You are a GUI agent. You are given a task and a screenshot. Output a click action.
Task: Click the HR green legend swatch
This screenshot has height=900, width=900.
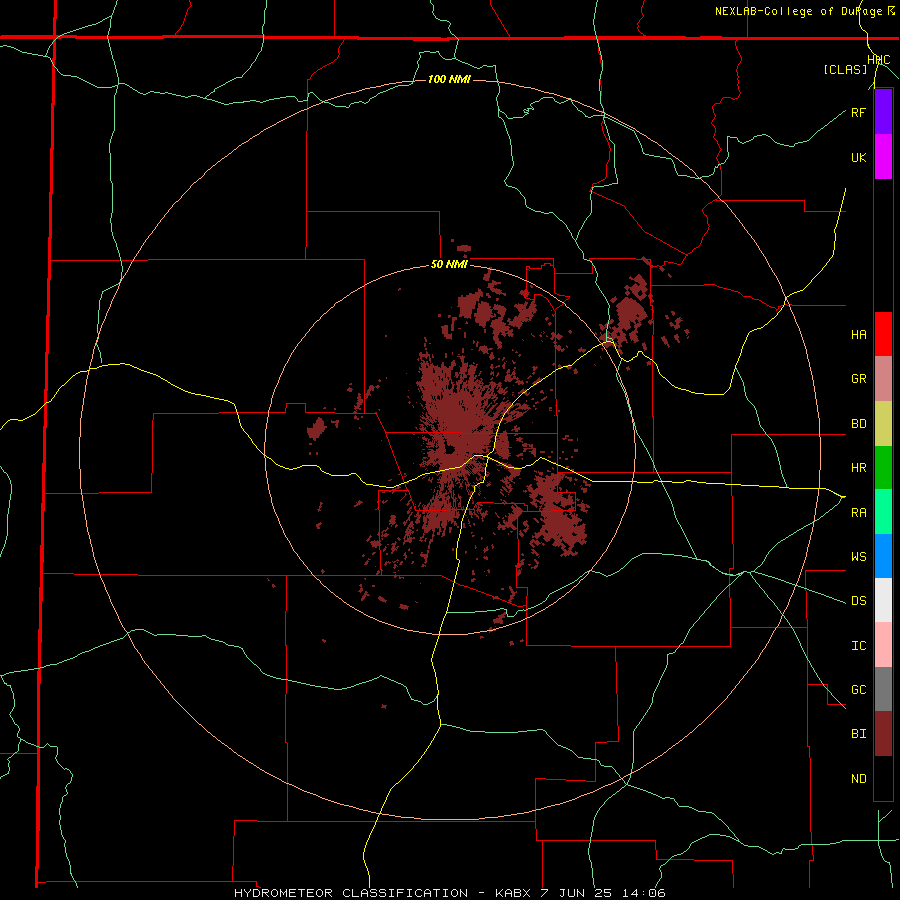click(883, 468)
